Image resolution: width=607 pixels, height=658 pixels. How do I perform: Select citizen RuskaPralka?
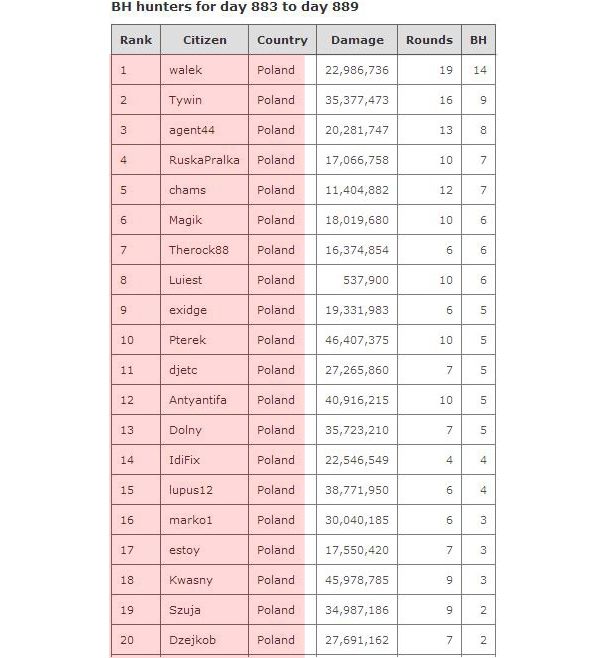[x=204, y=160]
